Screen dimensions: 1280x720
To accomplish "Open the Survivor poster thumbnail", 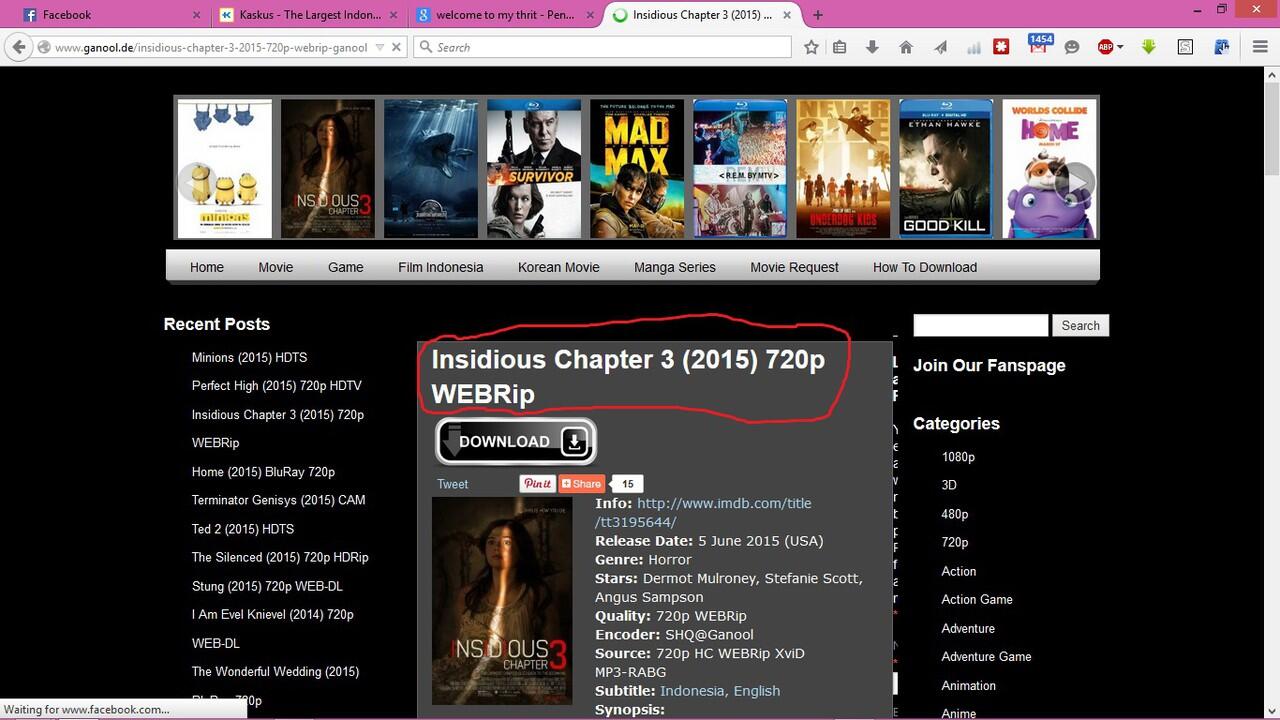I will (533, 168).
